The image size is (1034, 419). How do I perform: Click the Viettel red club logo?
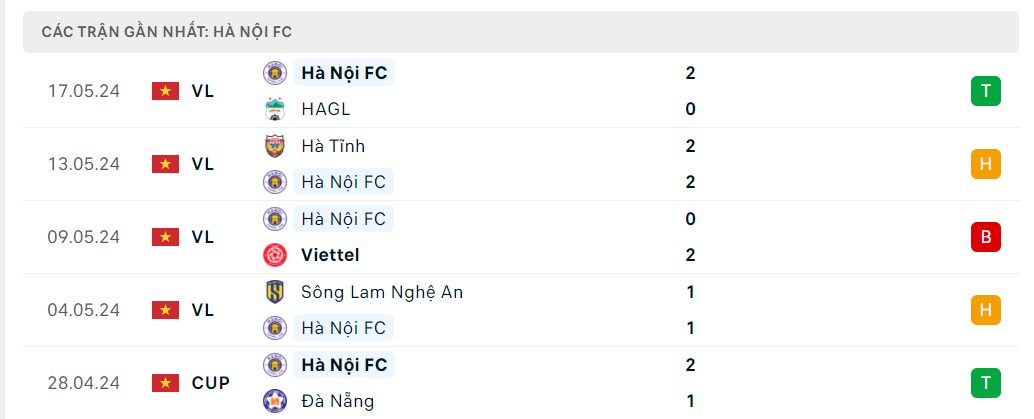[274, 255]
